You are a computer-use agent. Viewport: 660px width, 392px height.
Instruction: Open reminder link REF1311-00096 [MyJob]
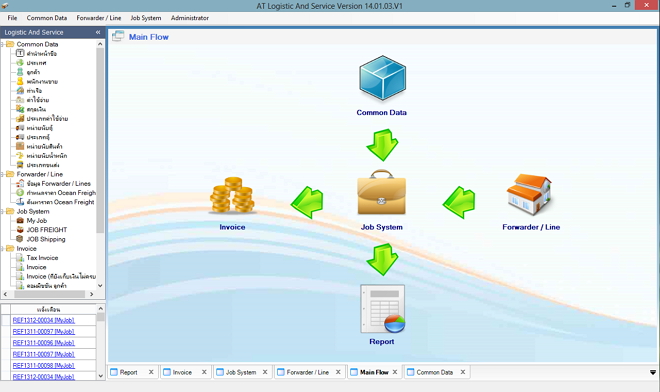point(43,343)
